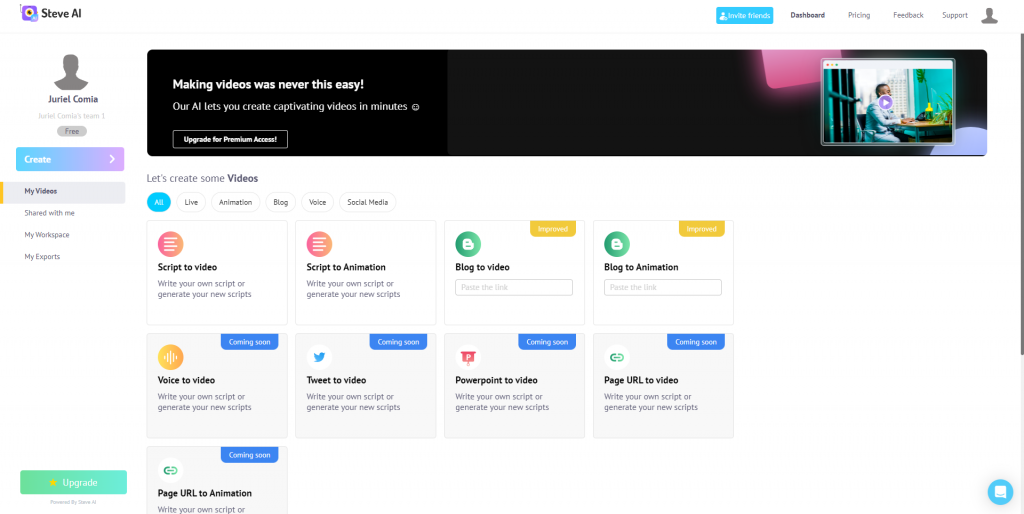Image resolution: width=1024 pixels, height=514 pixels.
Task: Select the All filter chip
Action: pos(159,202)
